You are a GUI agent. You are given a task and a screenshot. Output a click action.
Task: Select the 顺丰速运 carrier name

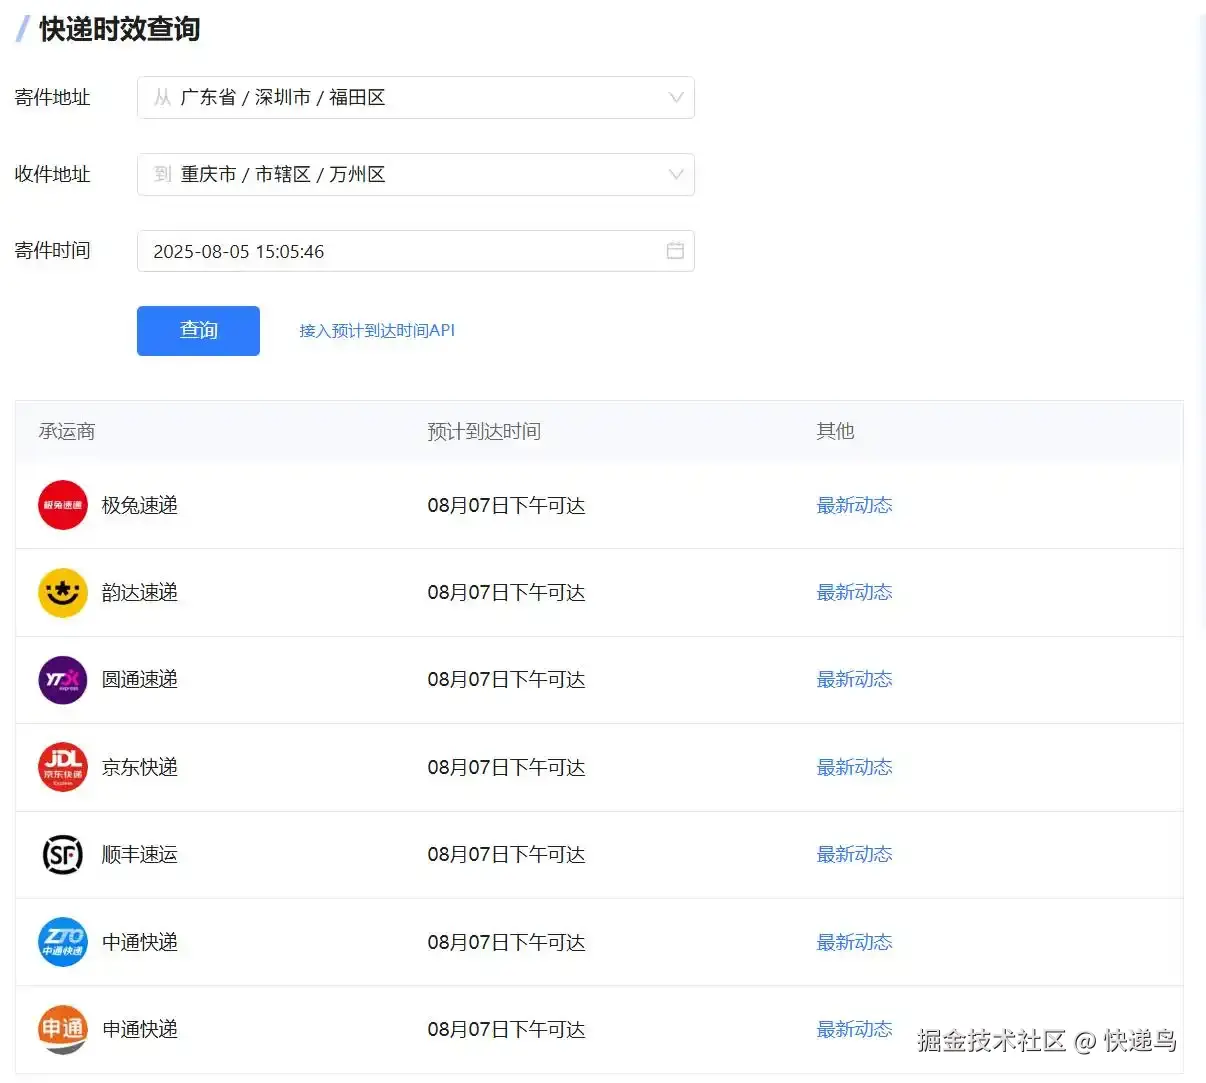coord(140,854)
